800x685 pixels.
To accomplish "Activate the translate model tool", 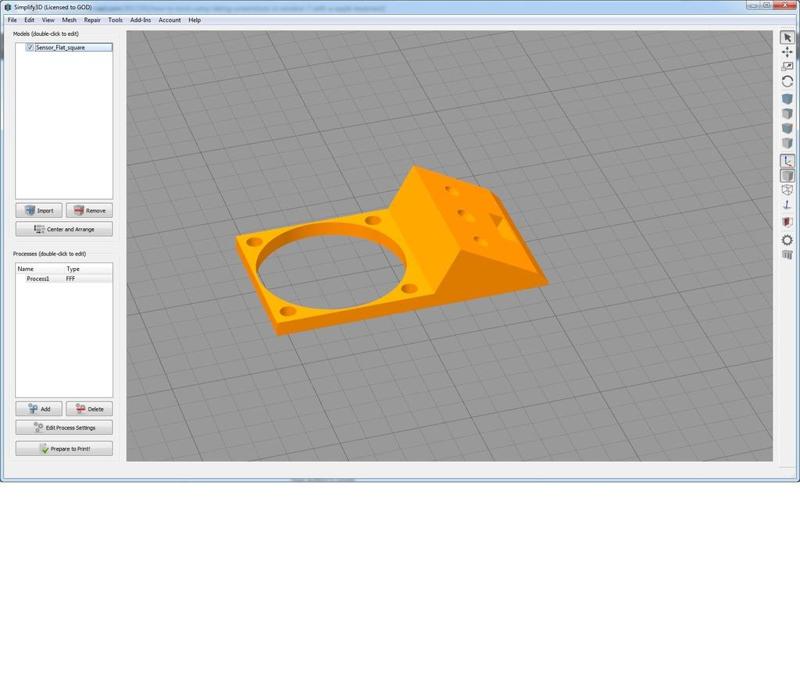I will [787, 52].
